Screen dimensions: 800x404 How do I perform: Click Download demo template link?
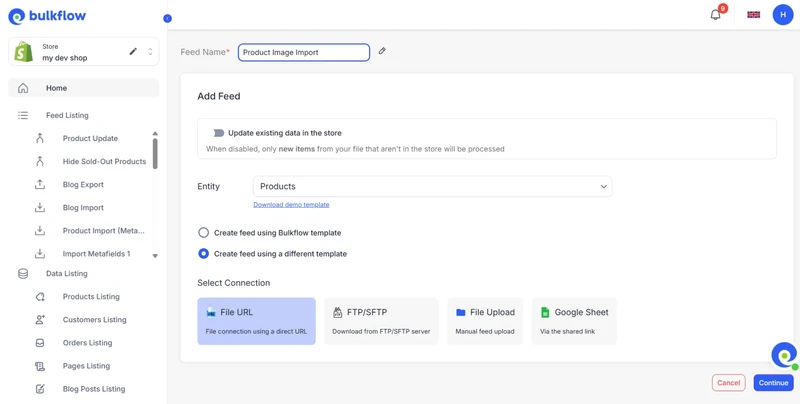(291, 205)
